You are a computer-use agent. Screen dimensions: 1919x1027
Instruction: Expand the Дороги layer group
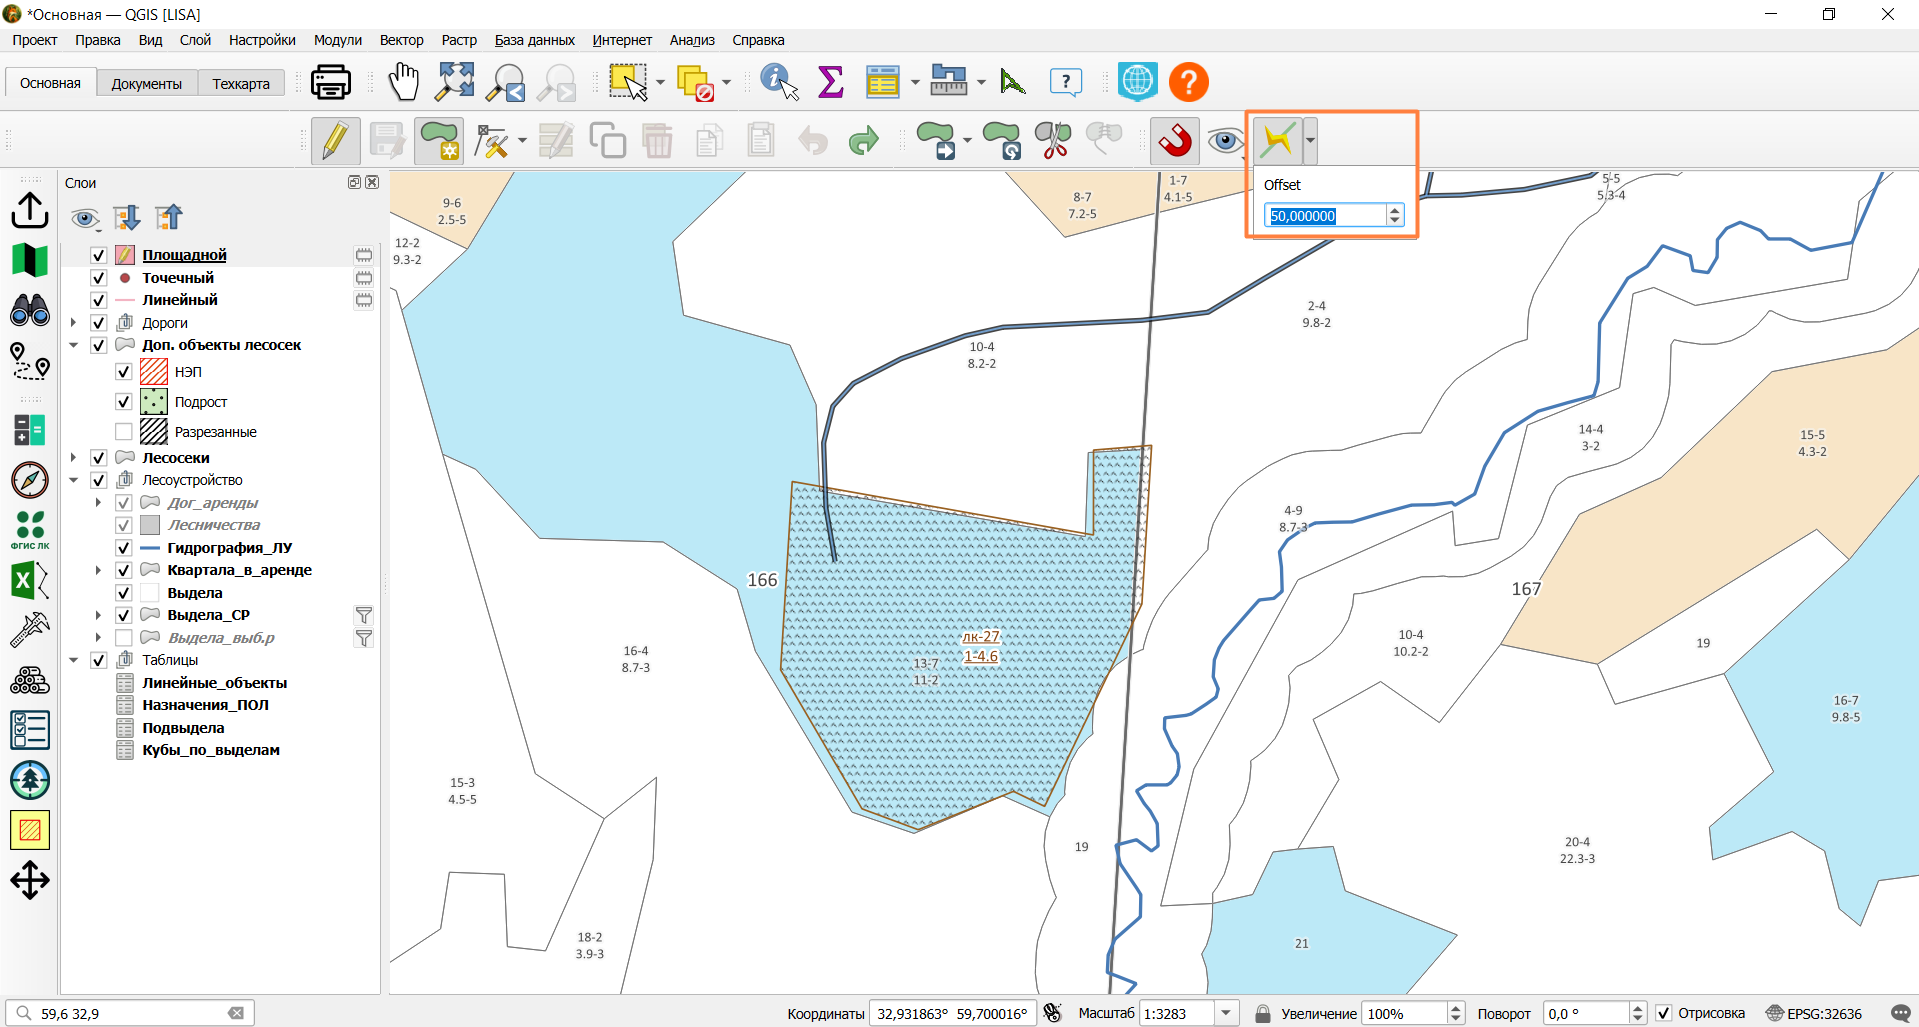coord(73,323)
